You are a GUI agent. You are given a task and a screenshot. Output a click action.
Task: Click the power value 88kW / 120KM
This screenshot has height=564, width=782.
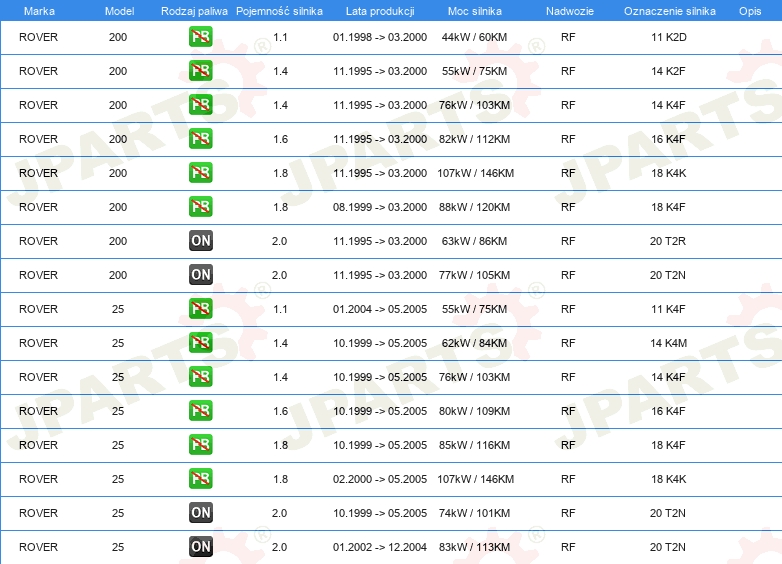point(474,207)
